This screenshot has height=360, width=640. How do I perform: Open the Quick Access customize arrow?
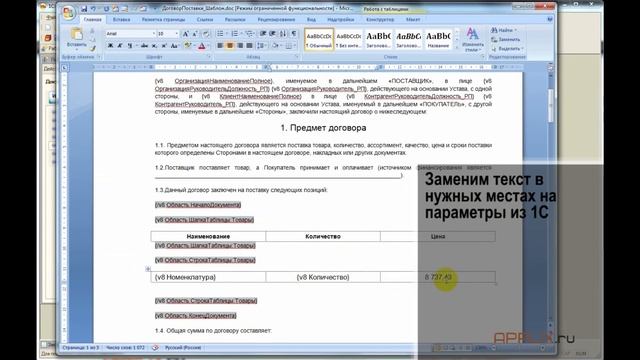[155, 9]
